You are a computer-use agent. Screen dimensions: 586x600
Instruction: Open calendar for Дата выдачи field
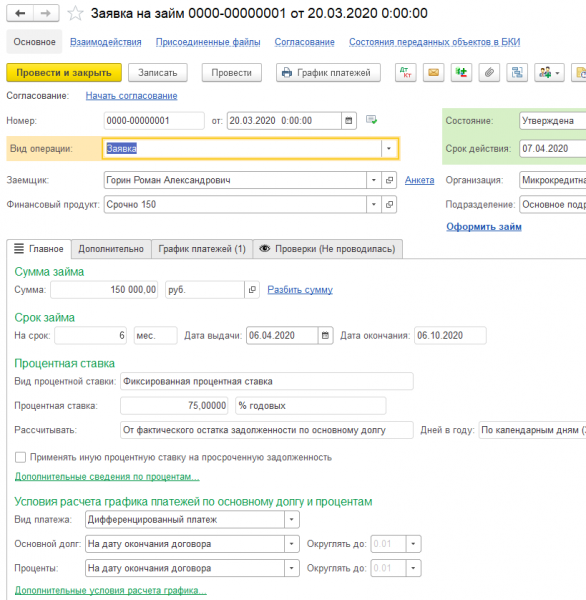click(x=325, y=336)
